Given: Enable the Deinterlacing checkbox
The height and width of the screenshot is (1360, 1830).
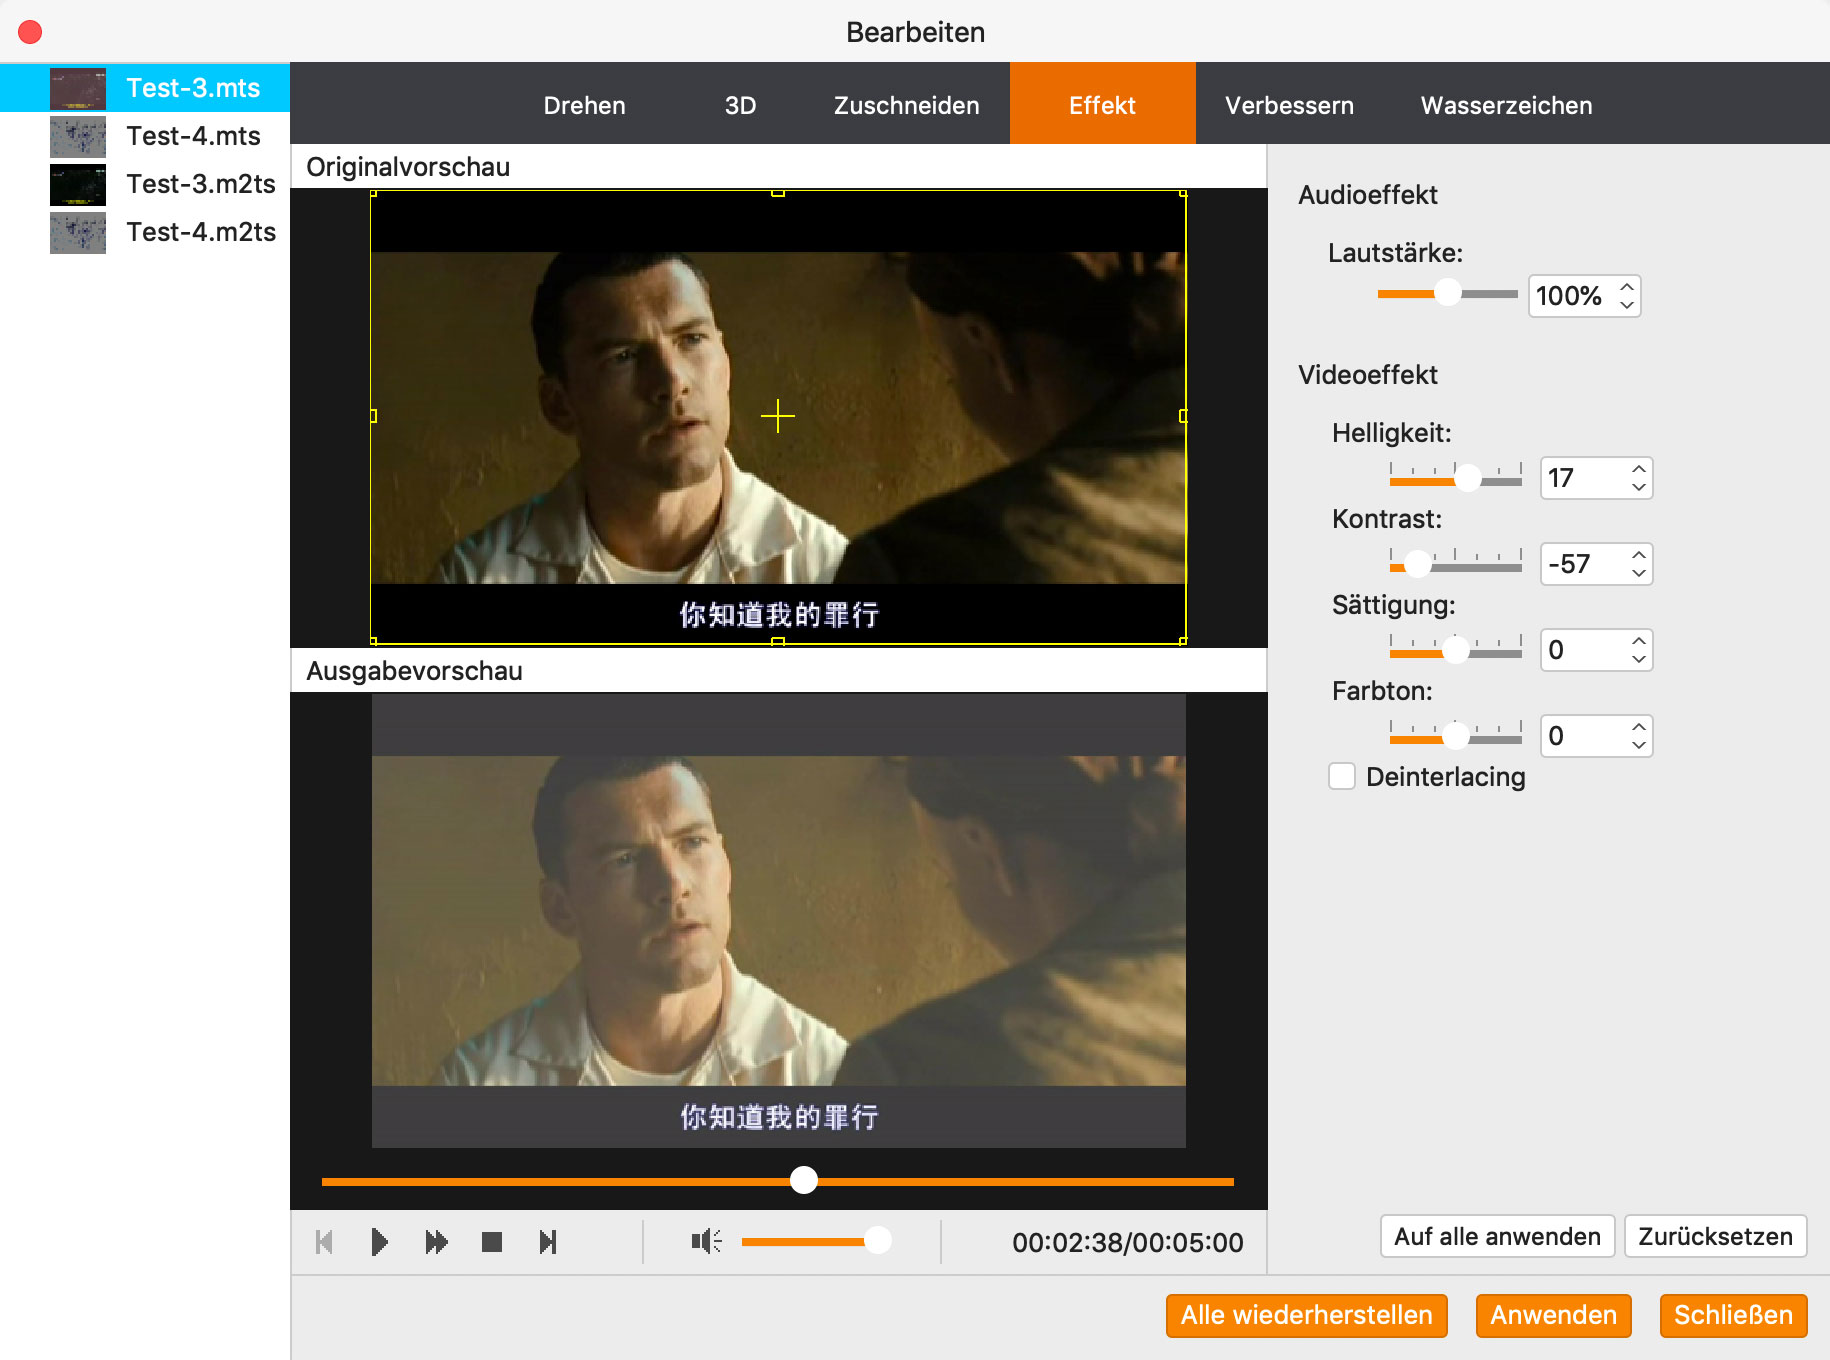Looking at the screenshot, I should (1342, 776).
